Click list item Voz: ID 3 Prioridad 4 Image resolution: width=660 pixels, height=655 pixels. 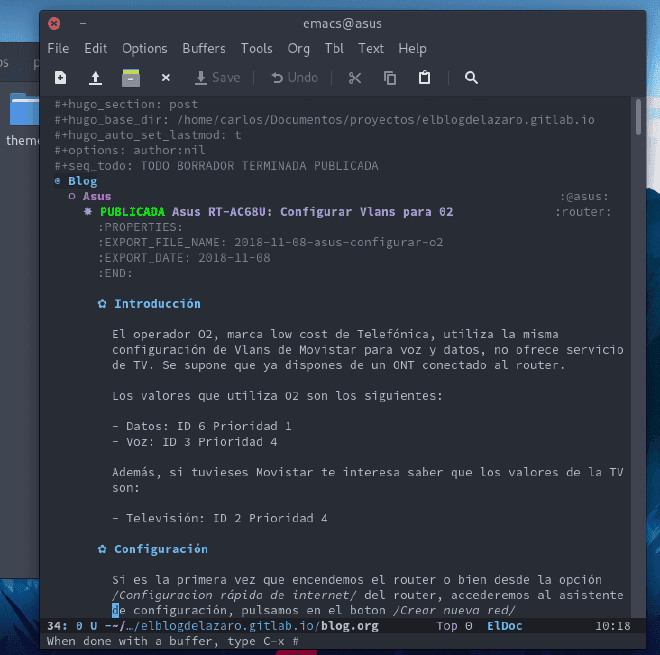click(195, 442)
